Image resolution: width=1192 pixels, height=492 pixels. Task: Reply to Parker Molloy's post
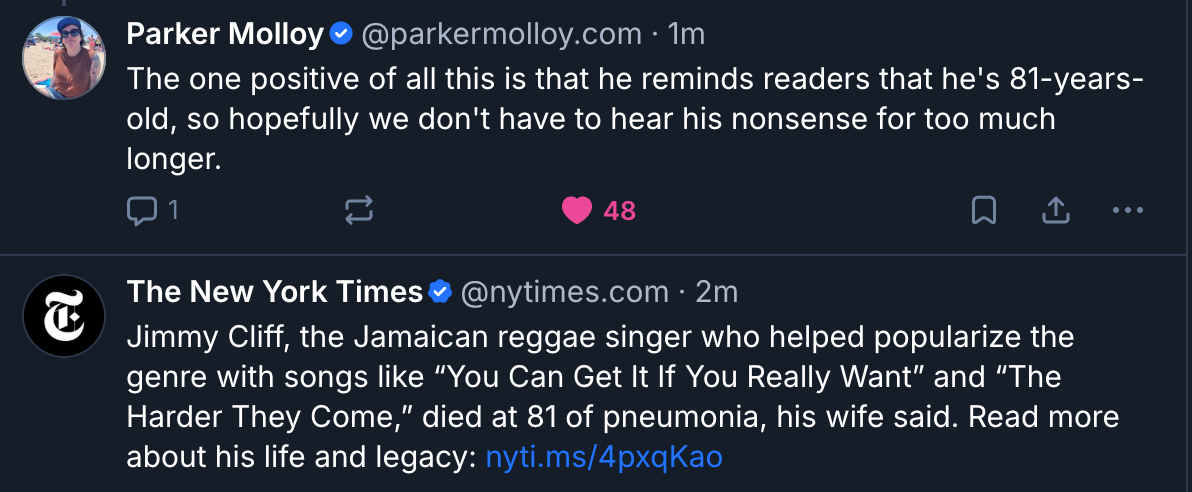(x=142, y=210)
